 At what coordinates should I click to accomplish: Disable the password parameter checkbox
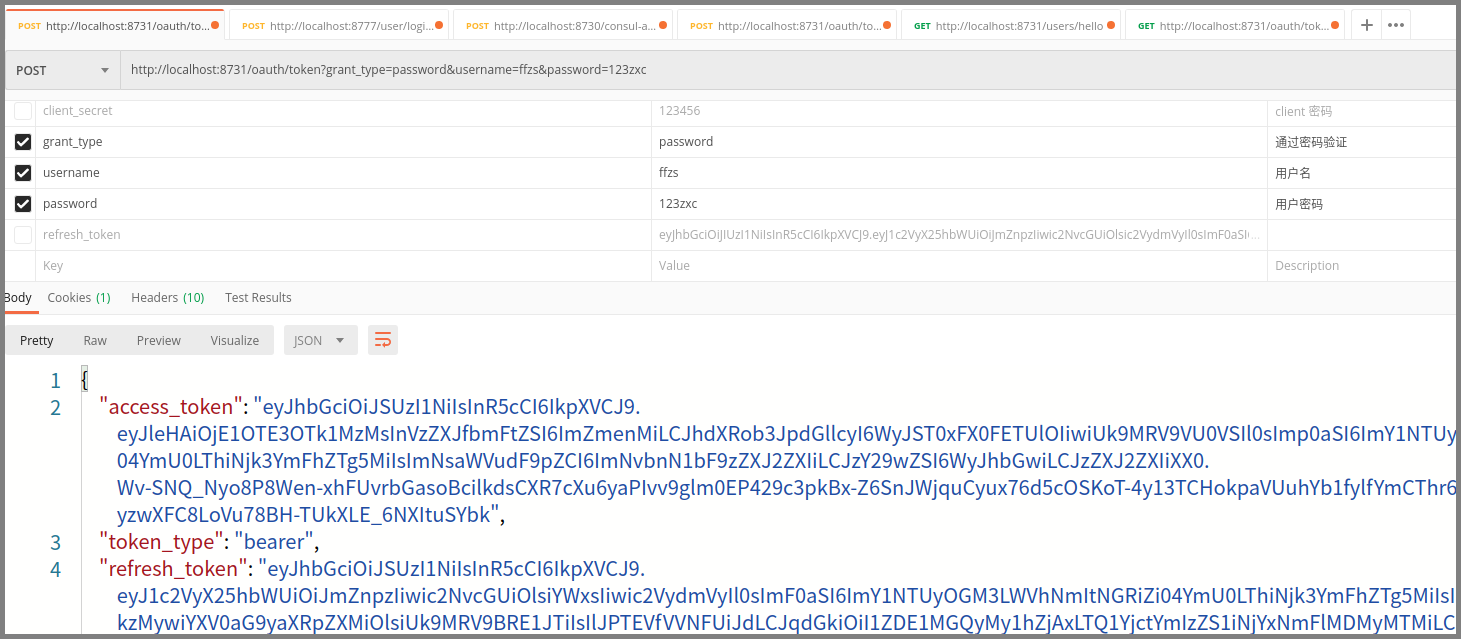click(x=22, y=204)
